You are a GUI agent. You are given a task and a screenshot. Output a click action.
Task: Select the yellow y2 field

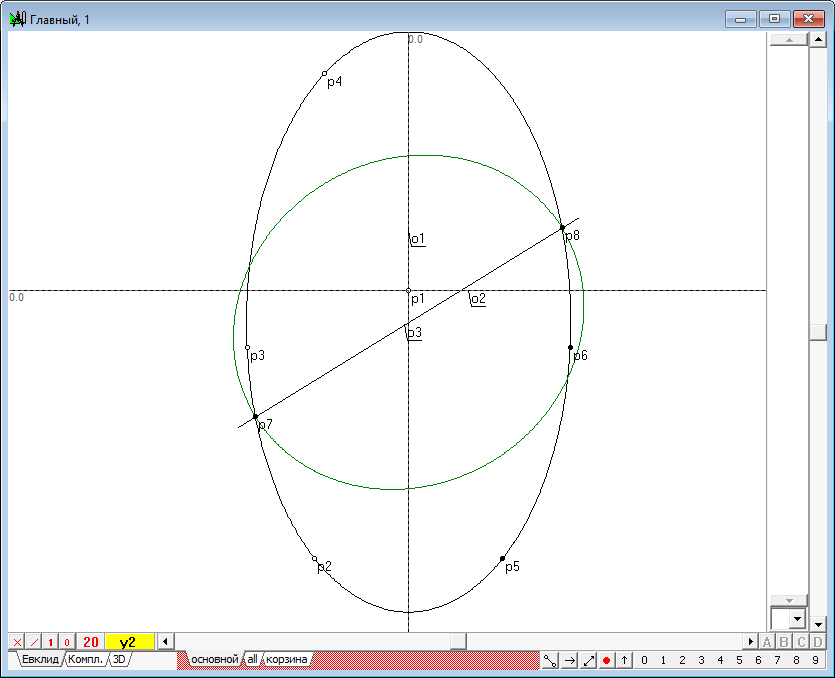coord(129,642)
